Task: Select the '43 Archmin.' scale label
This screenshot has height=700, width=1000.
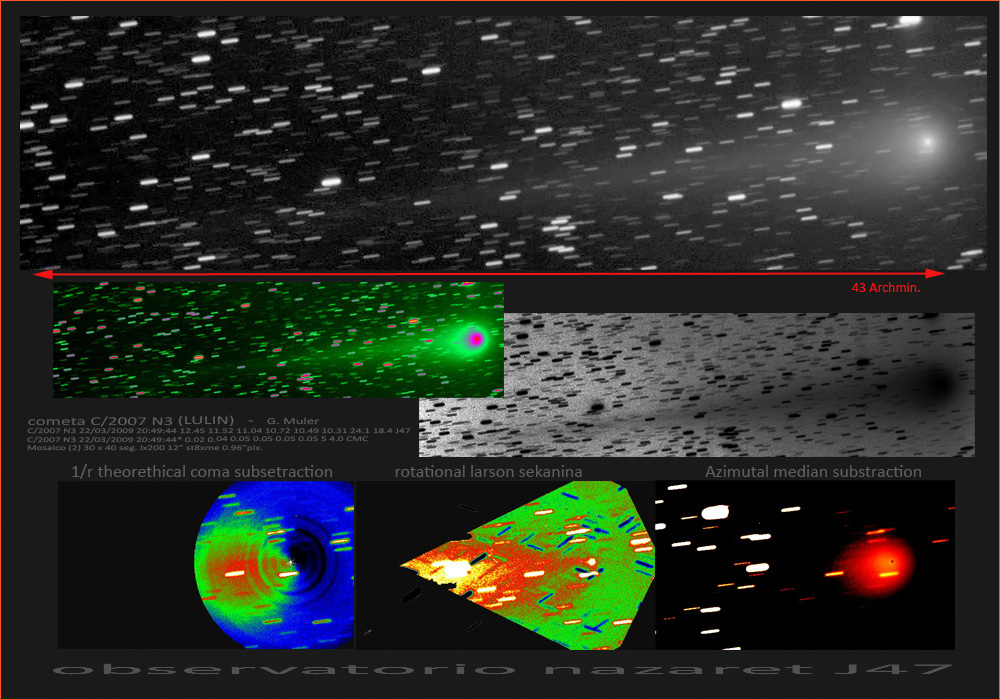Action: click(x=885, y=288)
